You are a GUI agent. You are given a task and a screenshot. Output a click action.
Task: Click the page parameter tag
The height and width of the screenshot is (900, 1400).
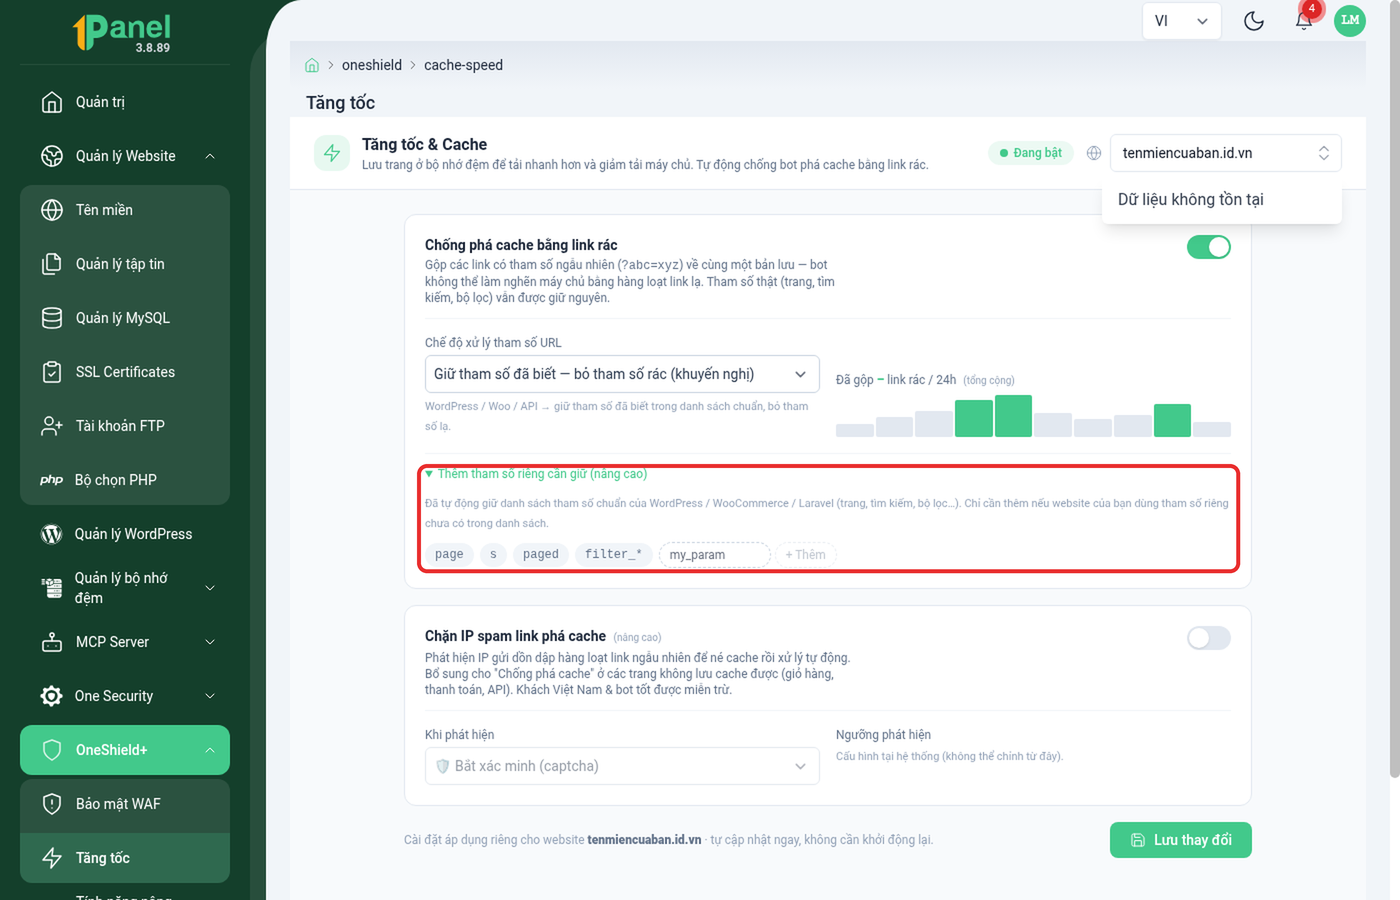pyautogui.click(x=449, y=554)
